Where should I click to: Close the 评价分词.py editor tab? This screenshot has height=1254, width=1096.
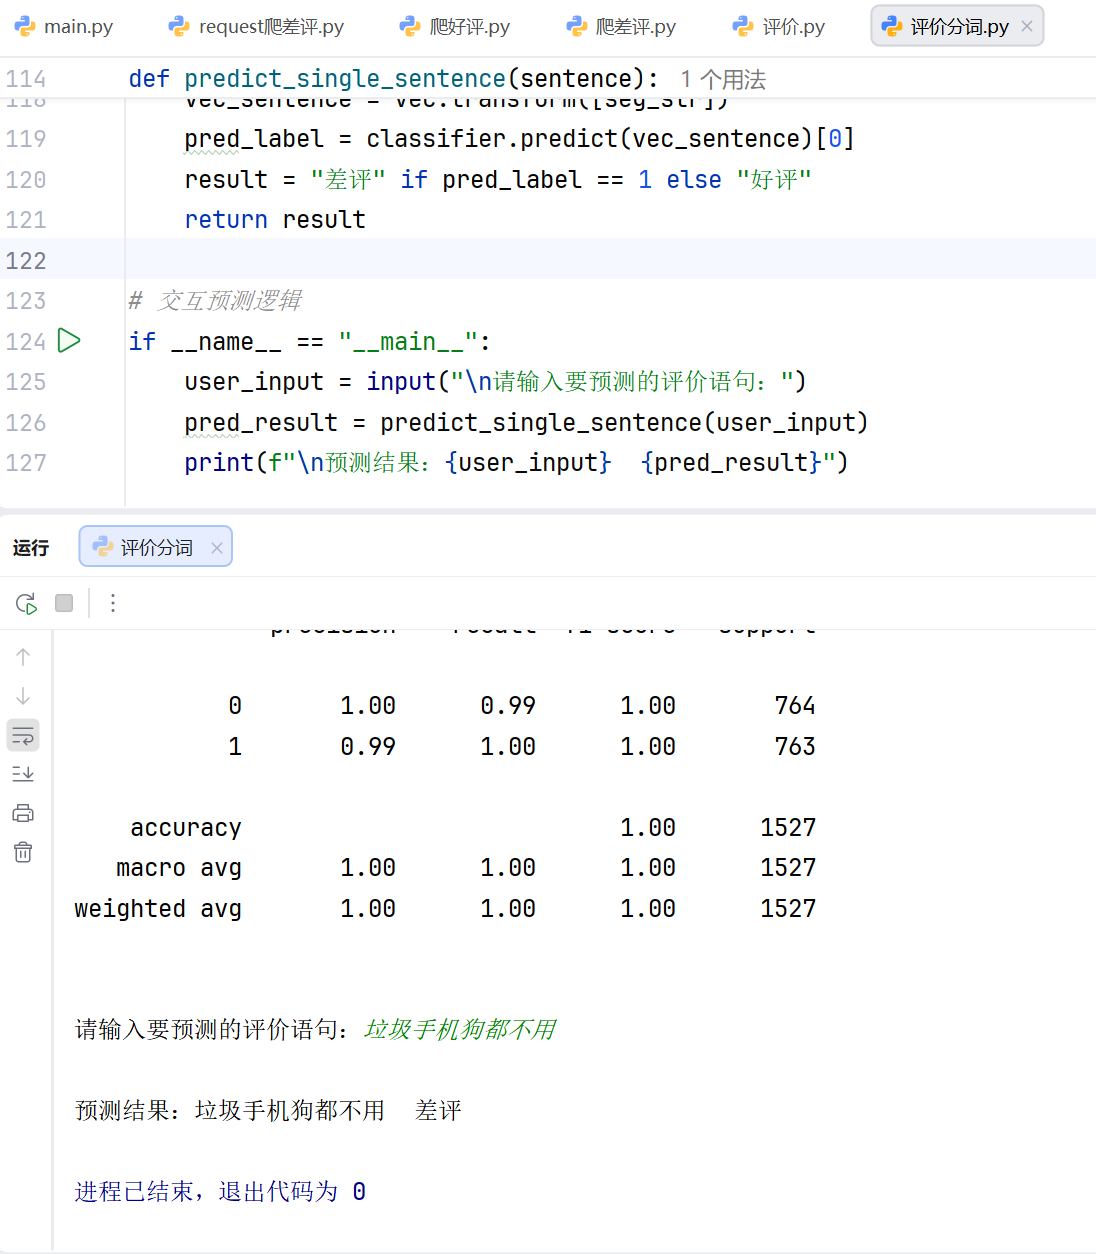tap(1027, 27)
